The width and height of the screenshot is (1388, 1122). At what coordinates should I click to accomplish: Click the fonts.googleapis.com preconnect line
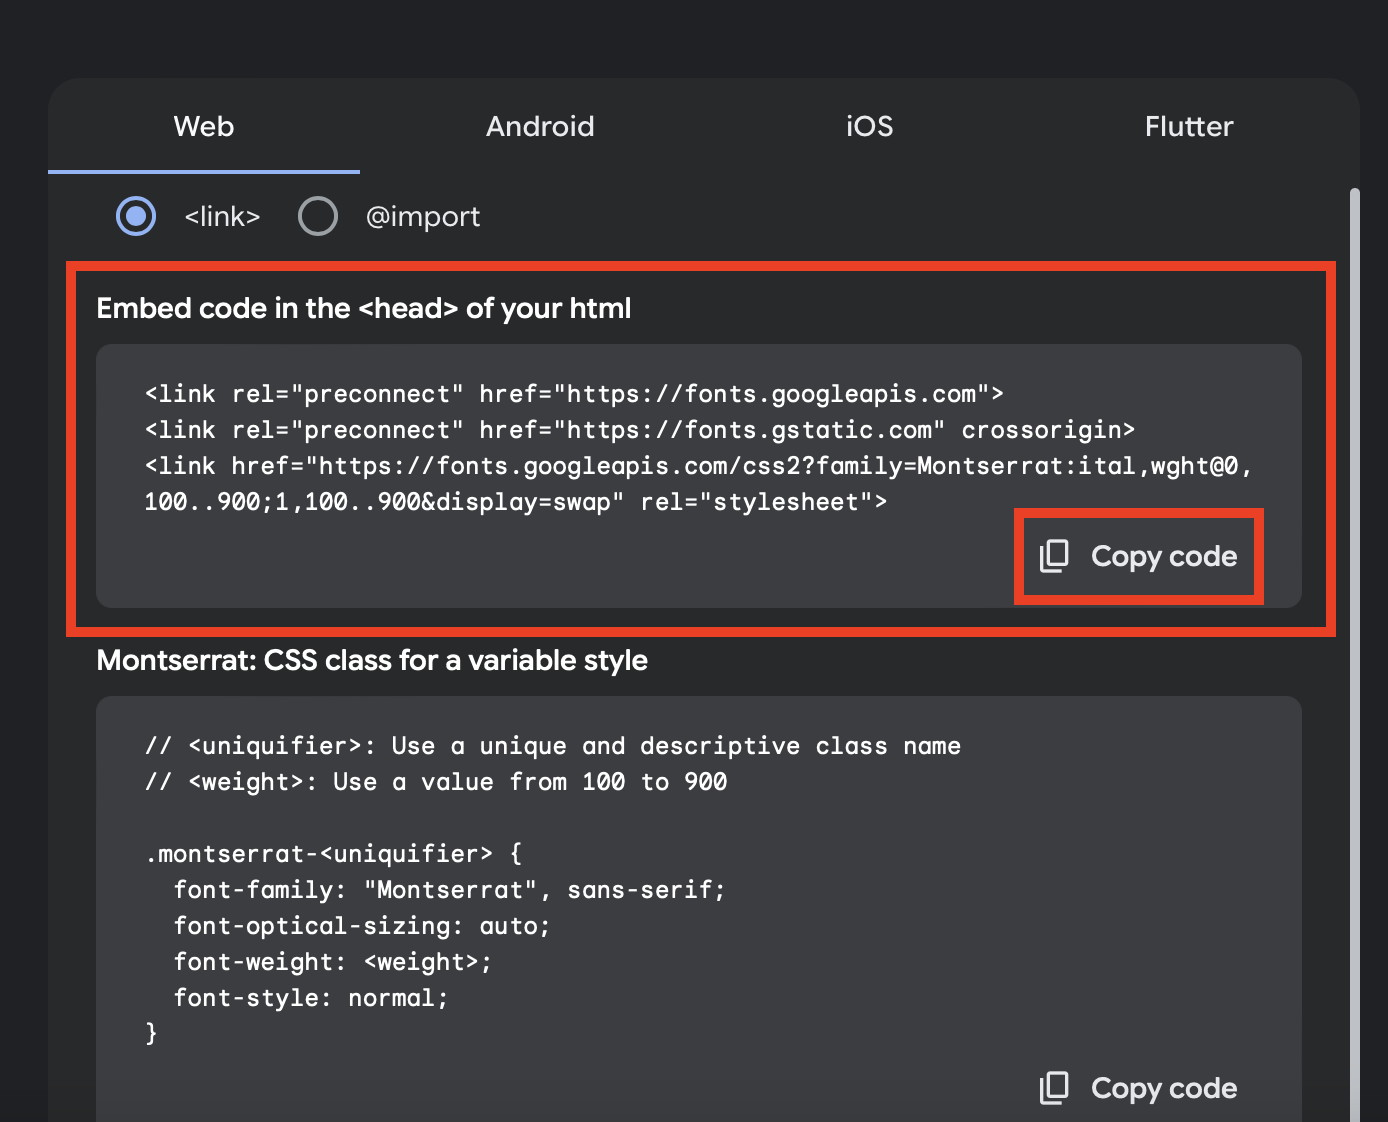(574, 394)
